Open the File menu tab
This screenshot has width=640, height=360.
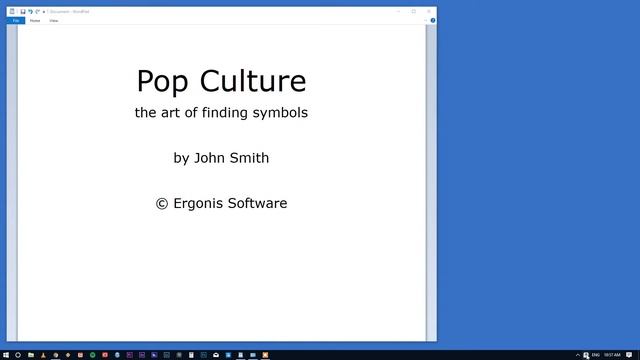pyautogui.click(x=16, y=20)
